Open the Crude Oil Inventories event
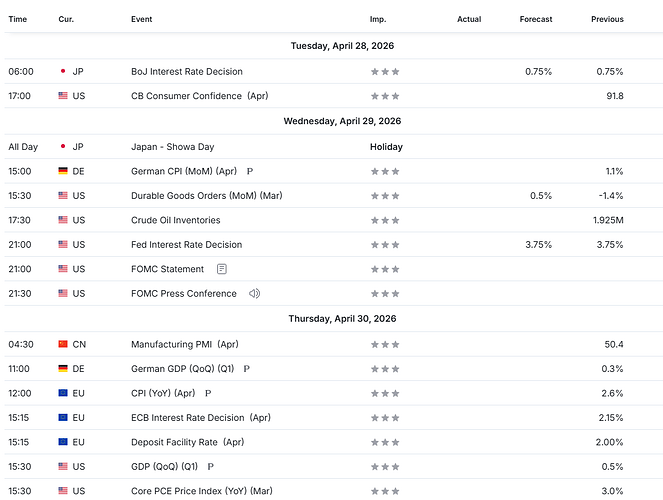The height and width of the screenshot is (500, 663). click(175, 220)
